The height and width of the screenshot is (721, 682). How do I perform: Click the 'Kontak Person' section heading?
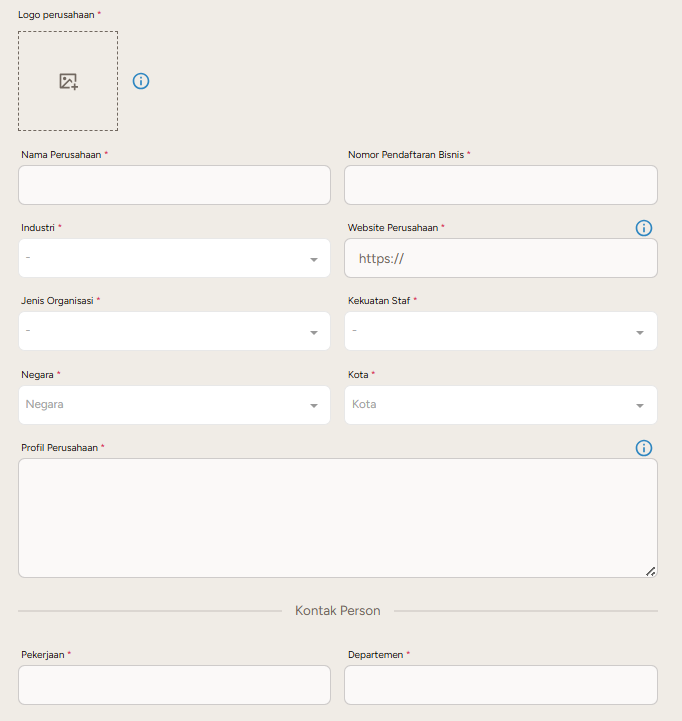coord(337,610)
